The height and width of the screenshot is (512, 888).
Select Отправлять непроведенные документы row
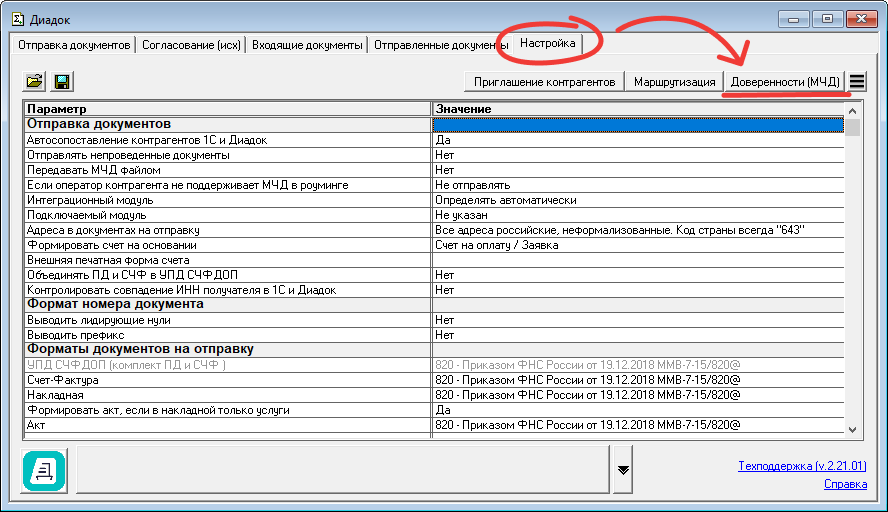click(434, 155)
